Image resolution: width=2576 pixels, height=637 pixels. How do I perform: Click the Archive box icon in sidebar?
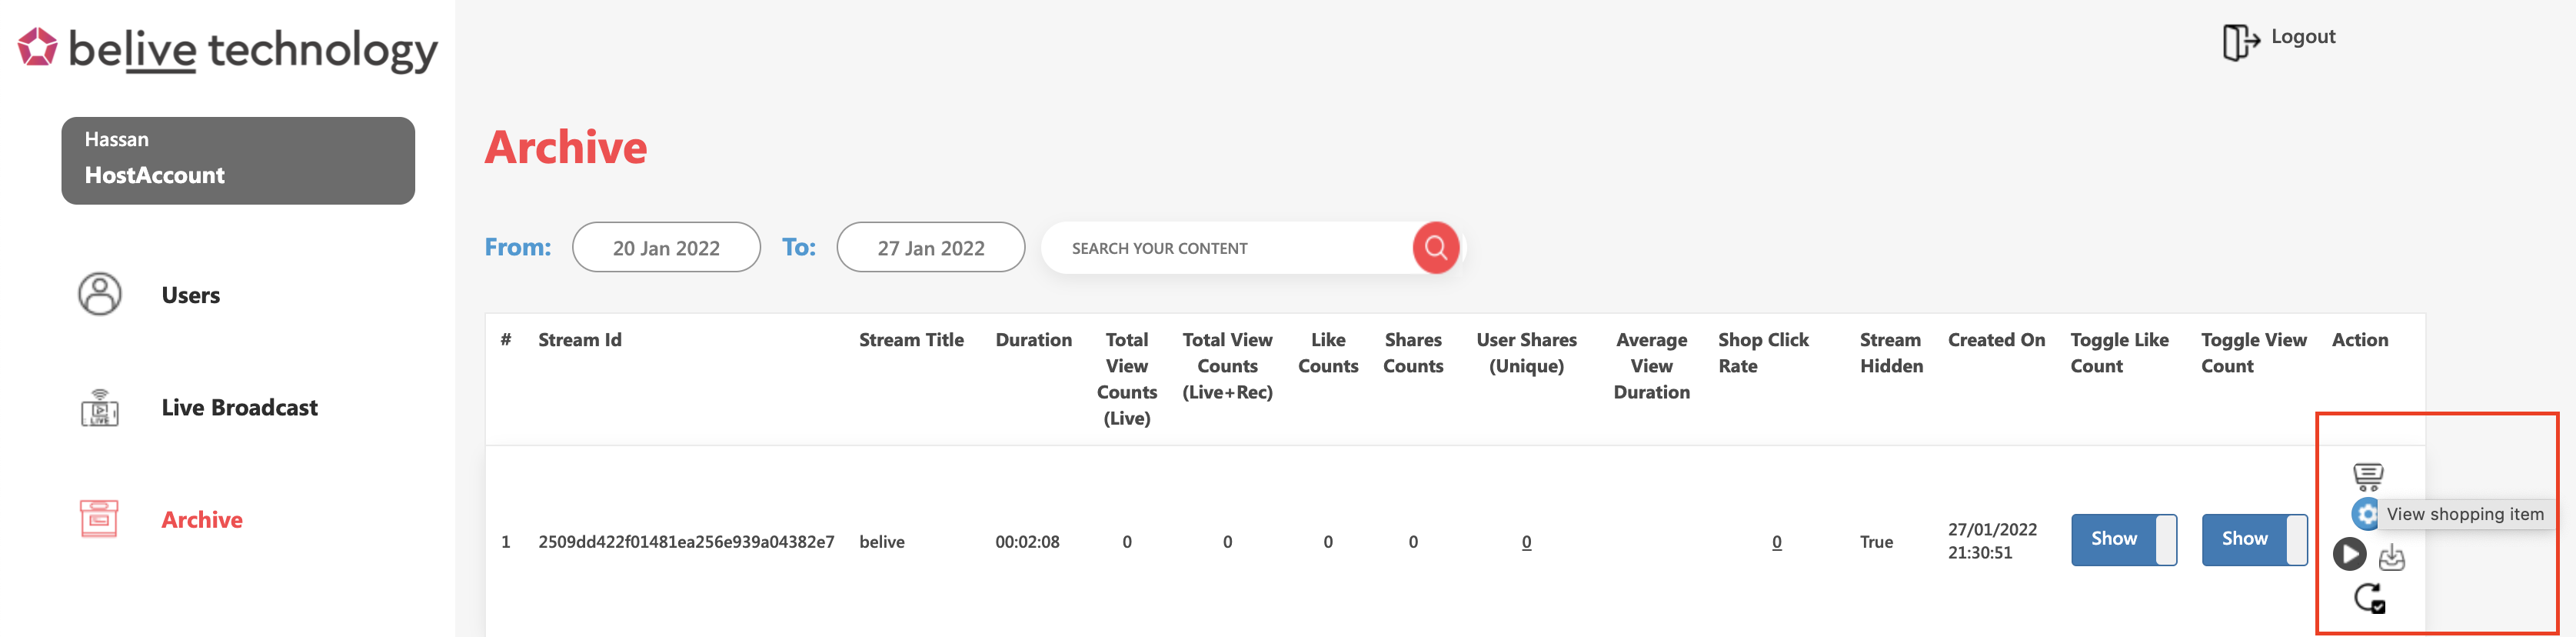tap(99, 519)
